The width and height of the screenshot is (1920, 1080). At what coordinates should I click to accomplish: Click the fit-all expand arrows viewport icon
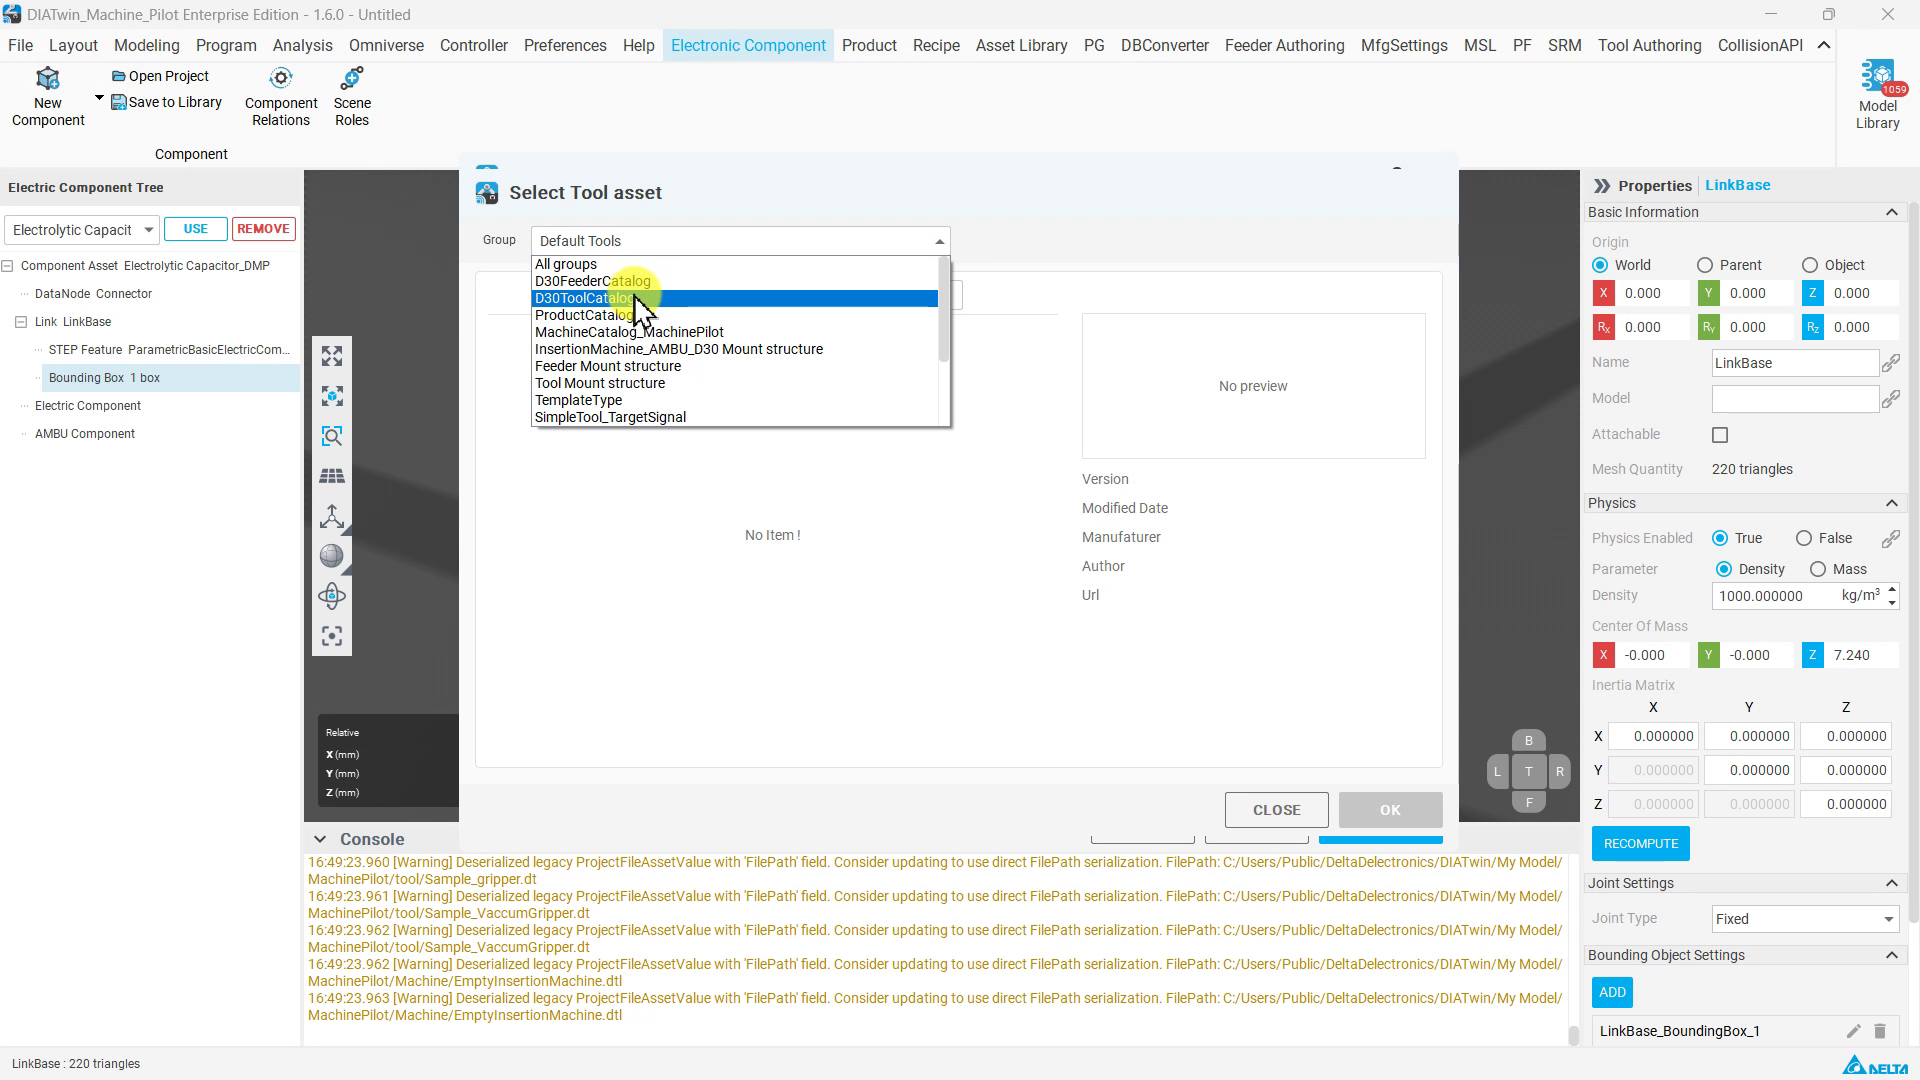click(332, 356)
